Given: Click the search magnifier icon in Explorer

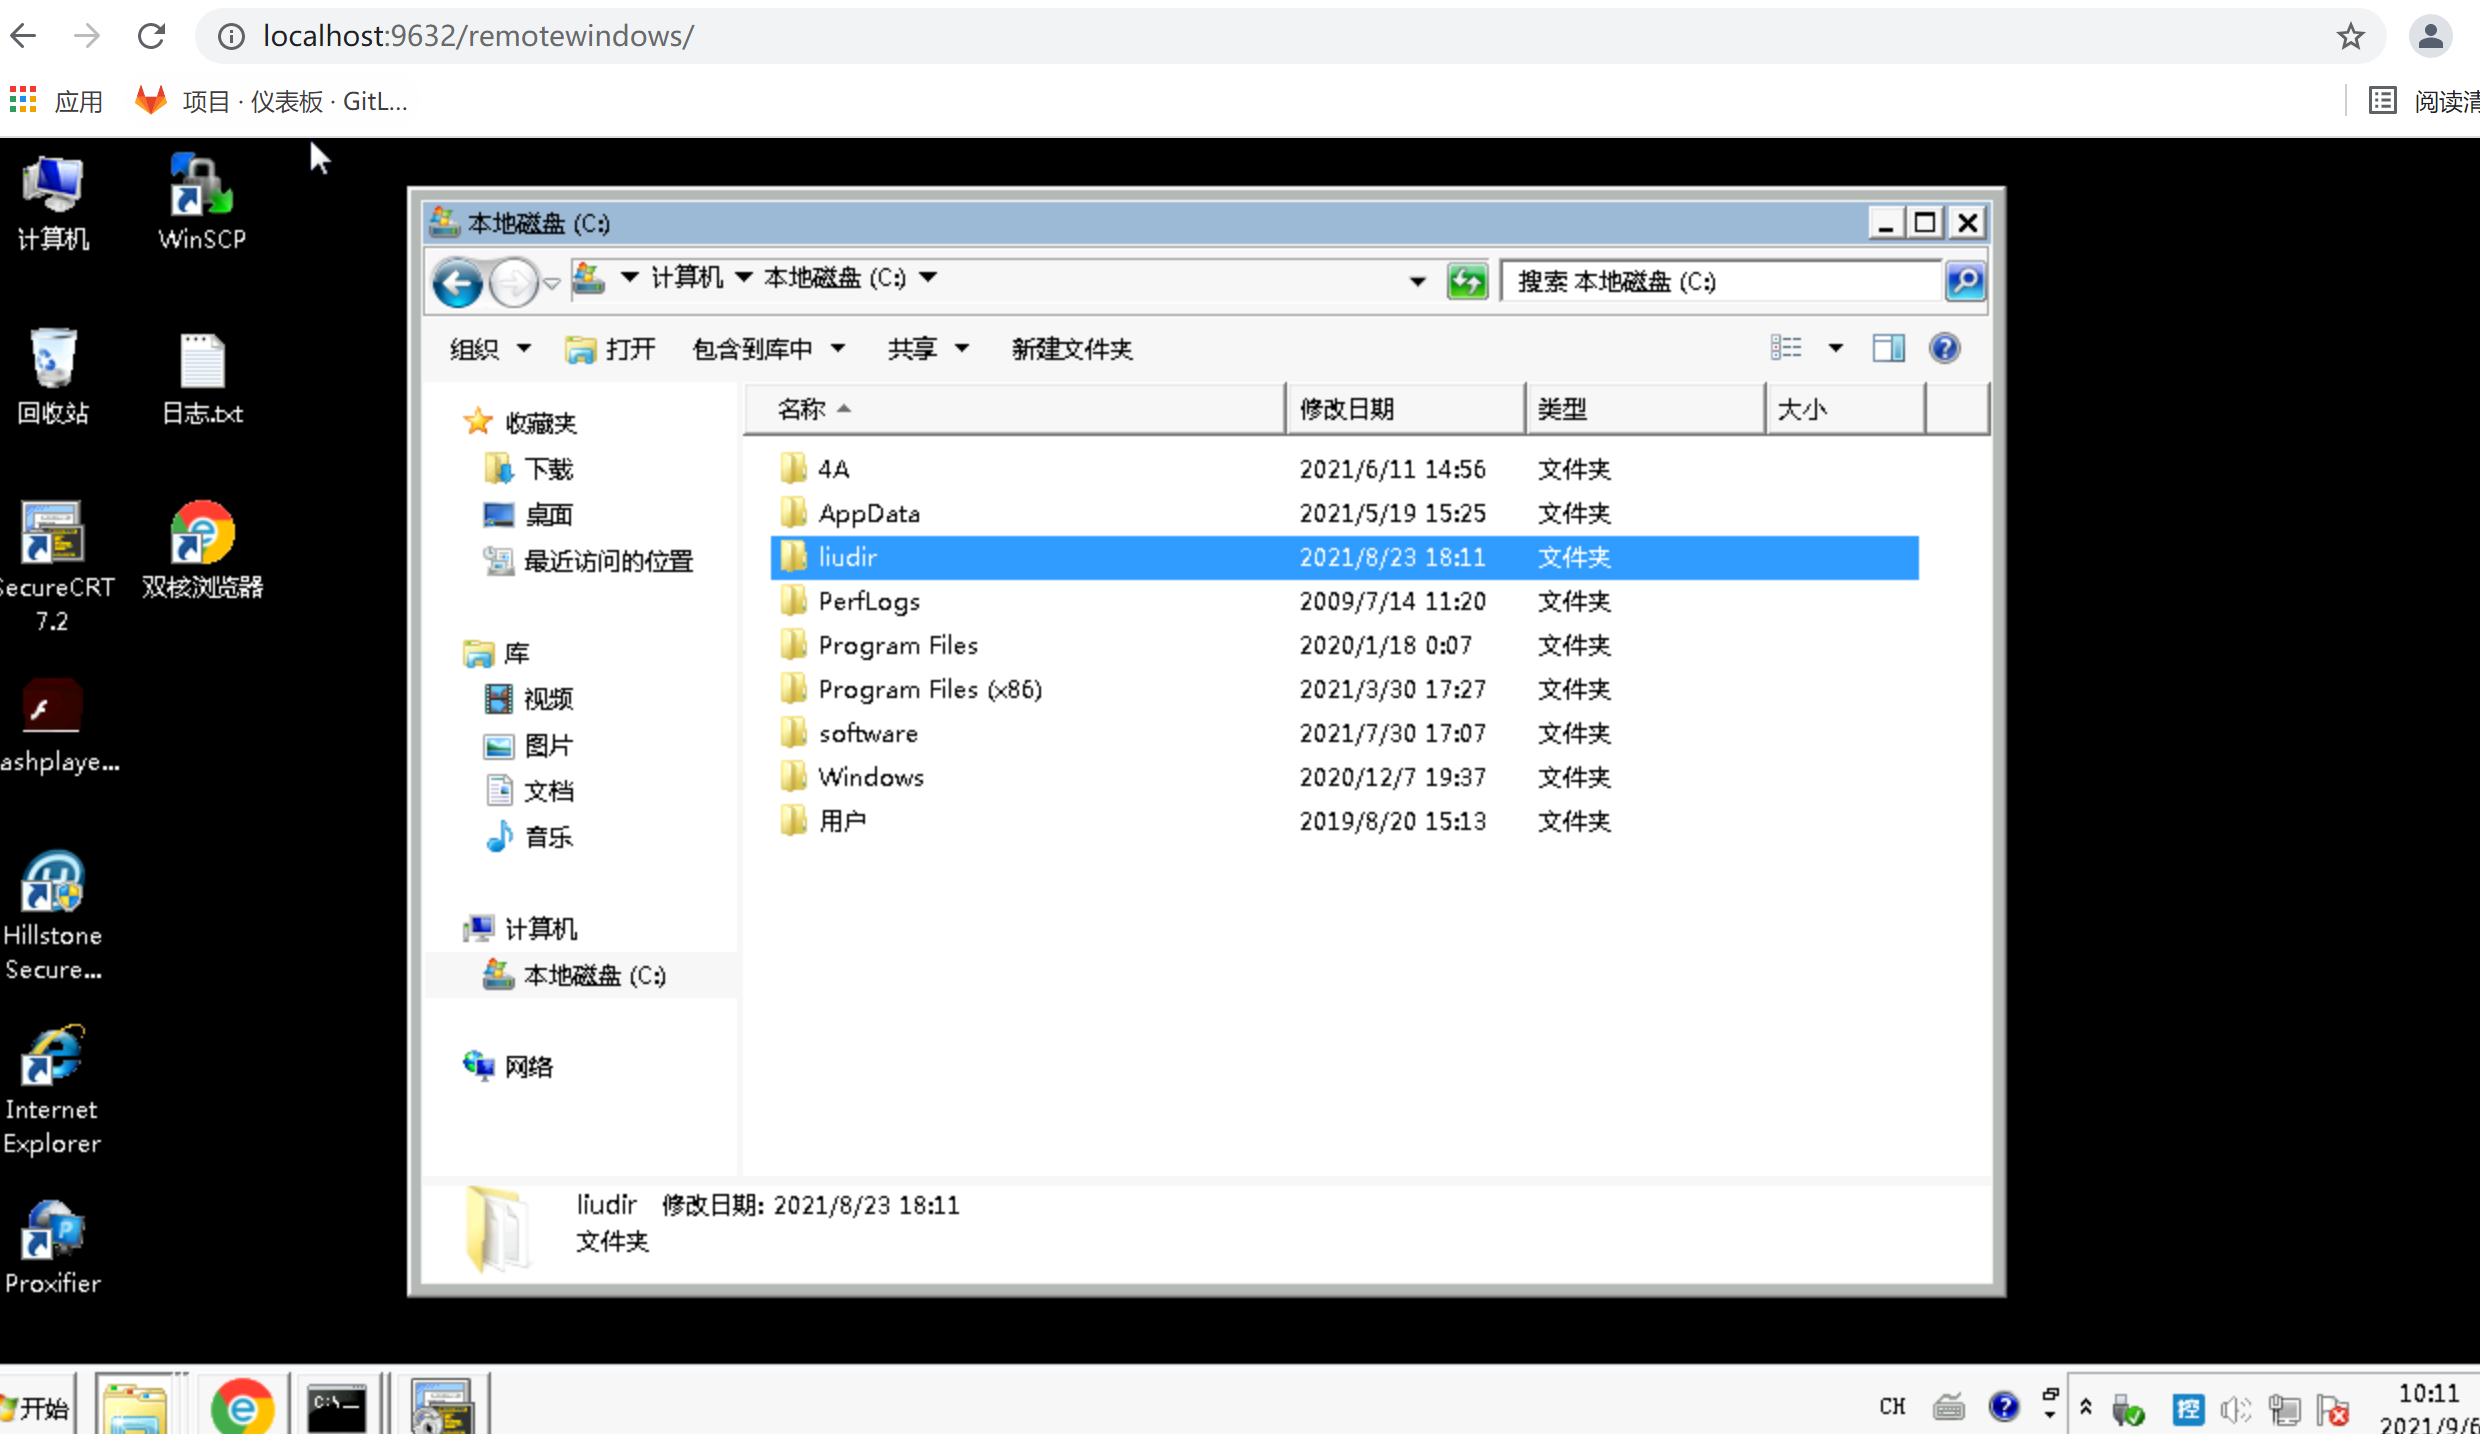Looking at the screenshot, I should pos(1964,281).
